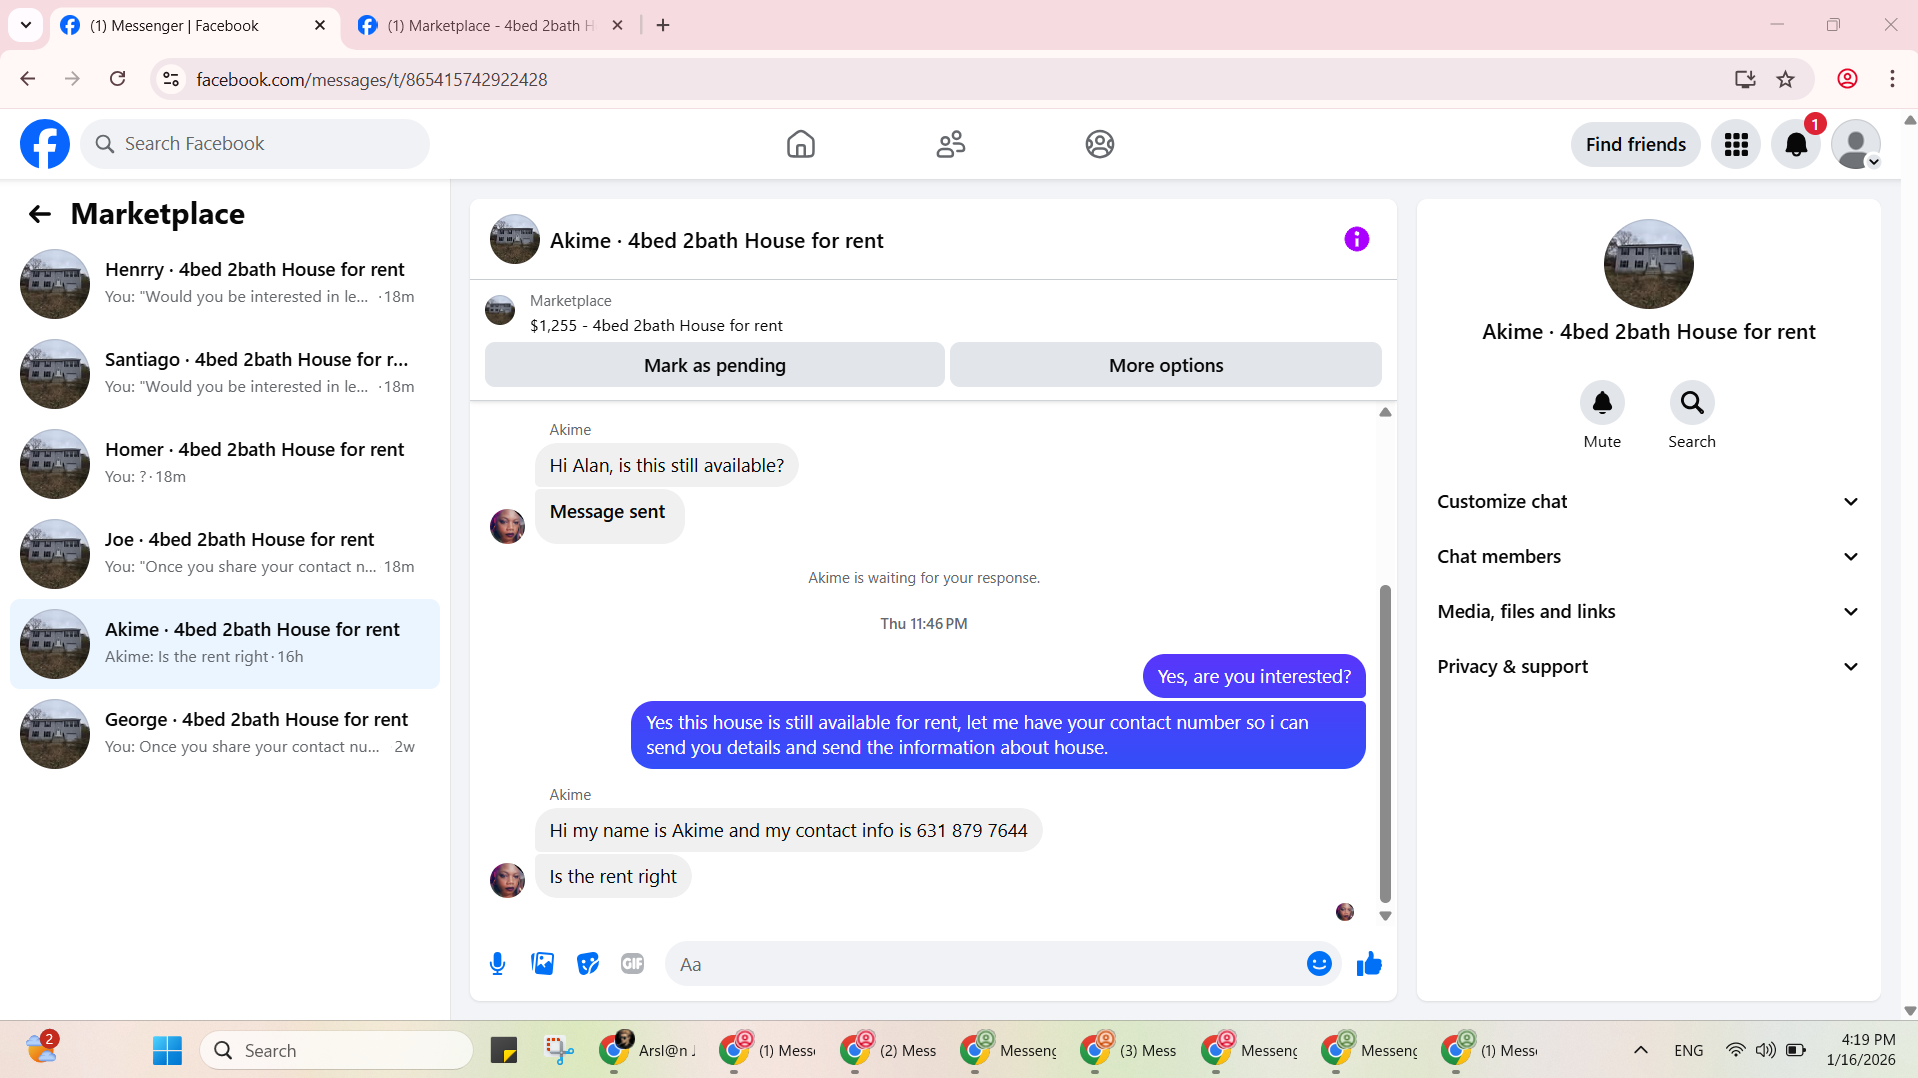Expand Media, files and links section

(x=1648, y=612)
